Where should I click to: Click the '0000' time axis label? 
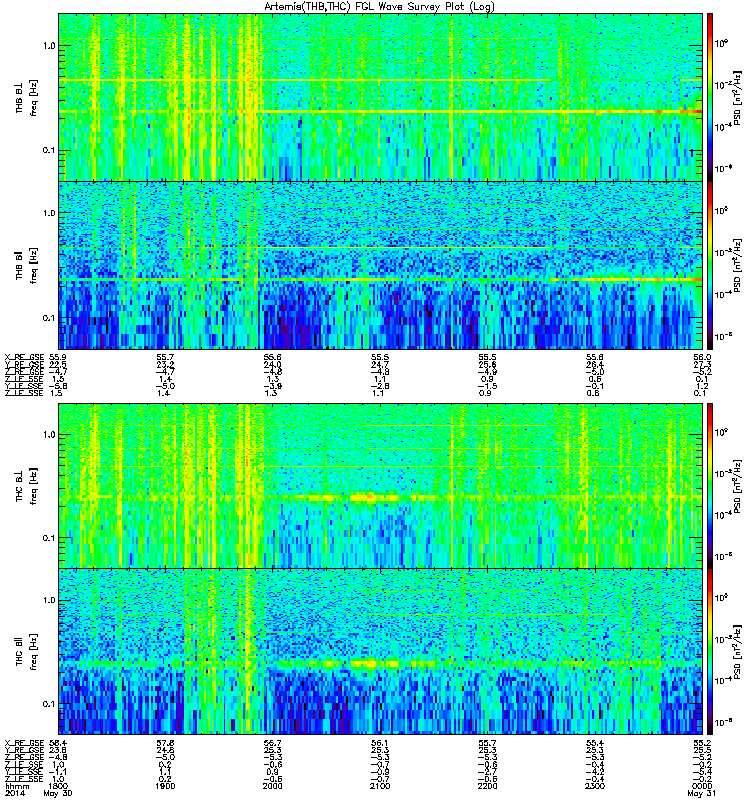[702, 786]
